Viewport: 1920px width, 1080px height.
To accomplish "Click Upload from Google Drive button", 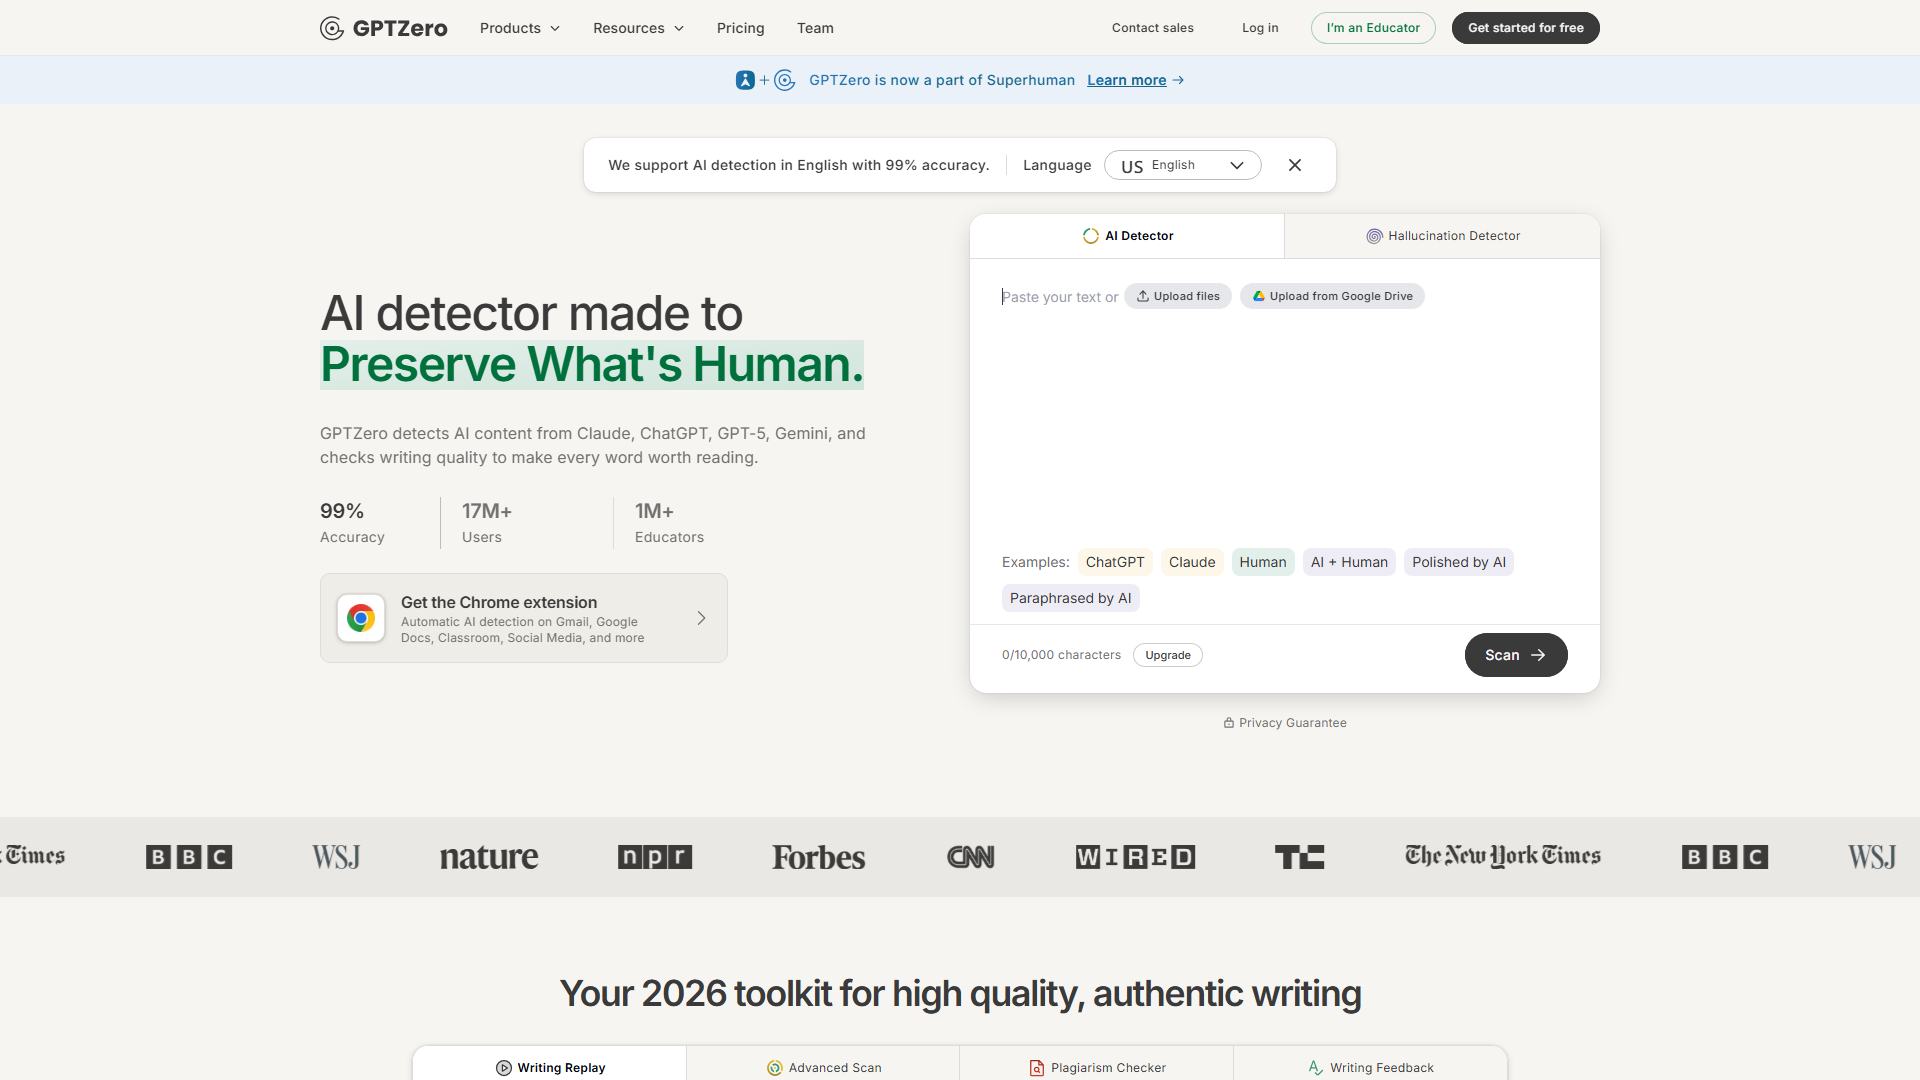I will click(x=1332, y=296).
